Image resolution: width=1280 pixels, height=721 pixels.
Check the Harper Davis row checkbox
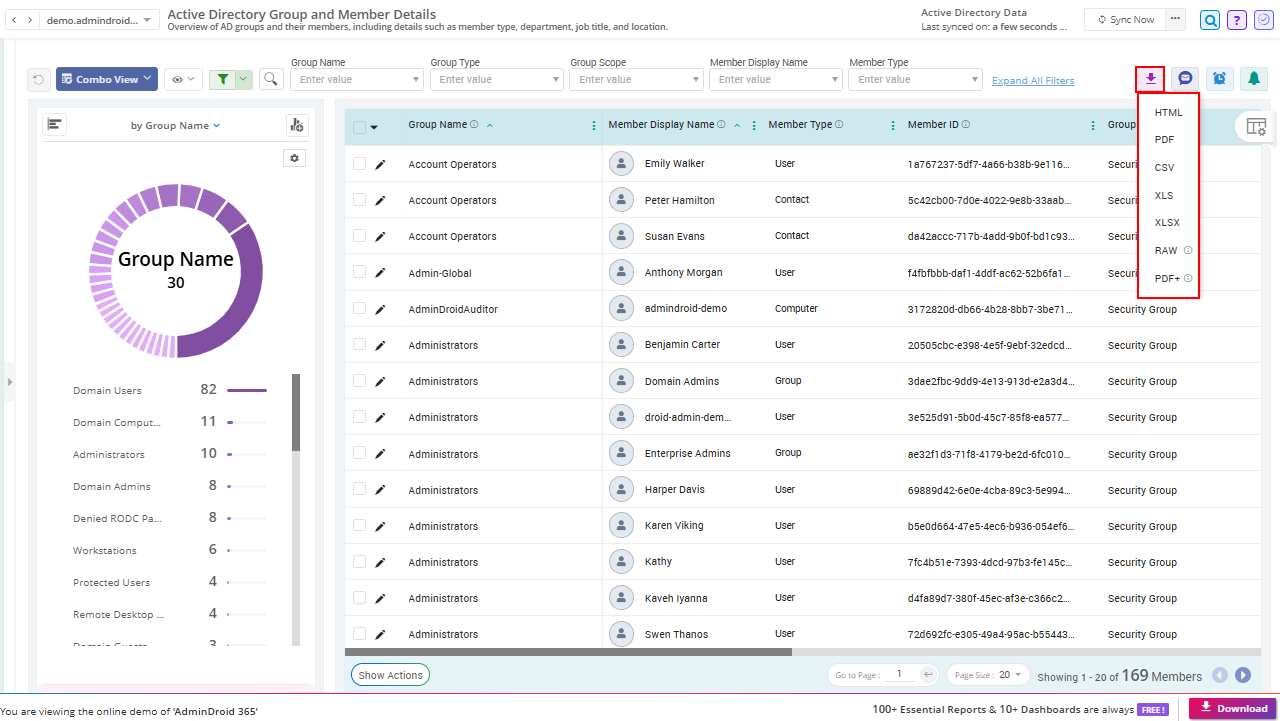click(x=359, y=490)
